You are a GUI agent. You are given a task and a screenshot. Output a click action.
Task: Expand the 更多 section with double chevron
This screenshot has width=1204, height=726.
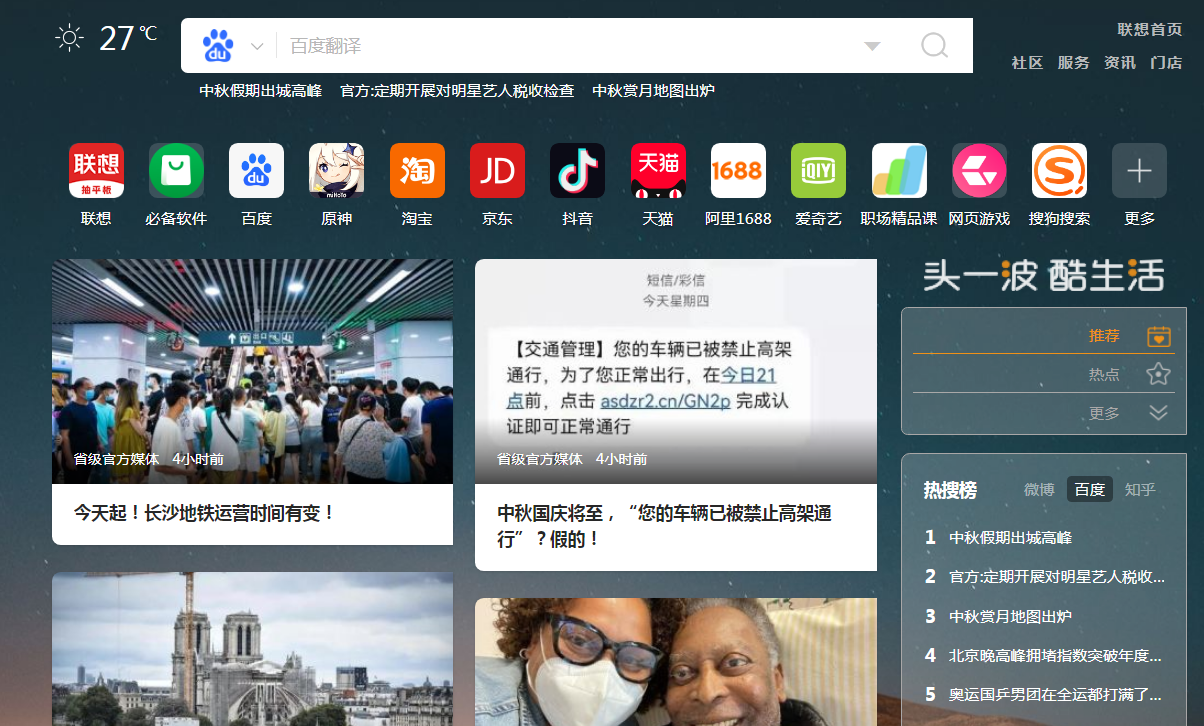tap(1158, 413)
